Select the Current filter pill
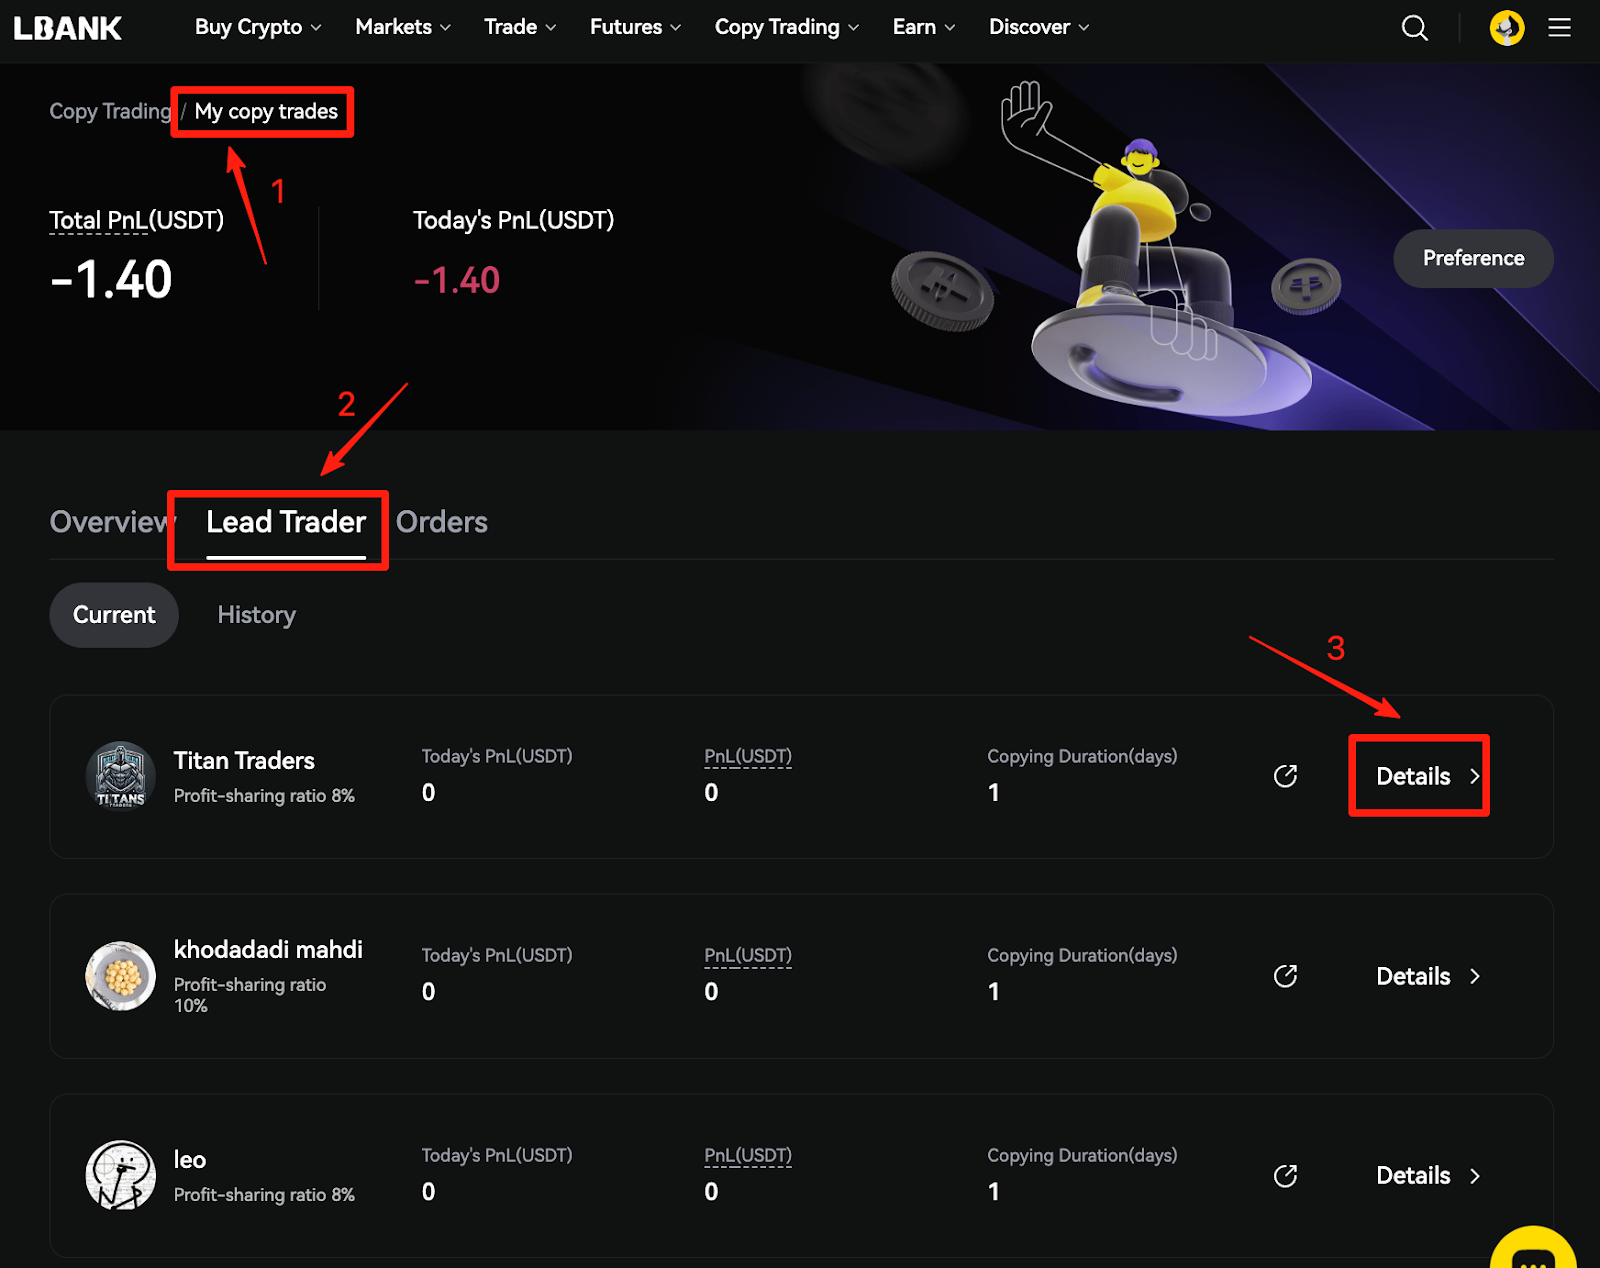 (114, 615)
